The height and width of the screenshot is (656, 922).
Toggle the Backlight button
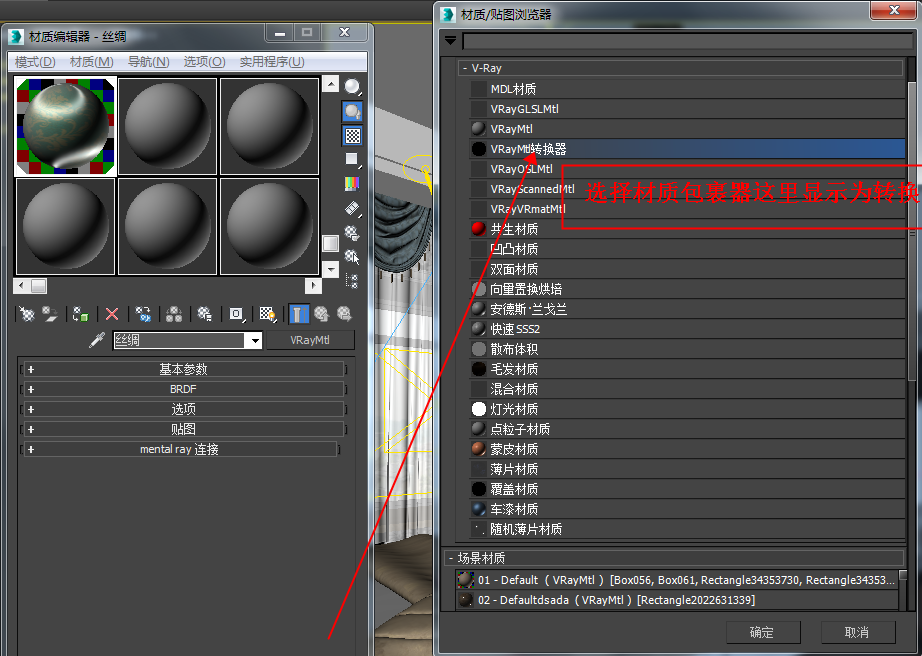tap(352, 111)
